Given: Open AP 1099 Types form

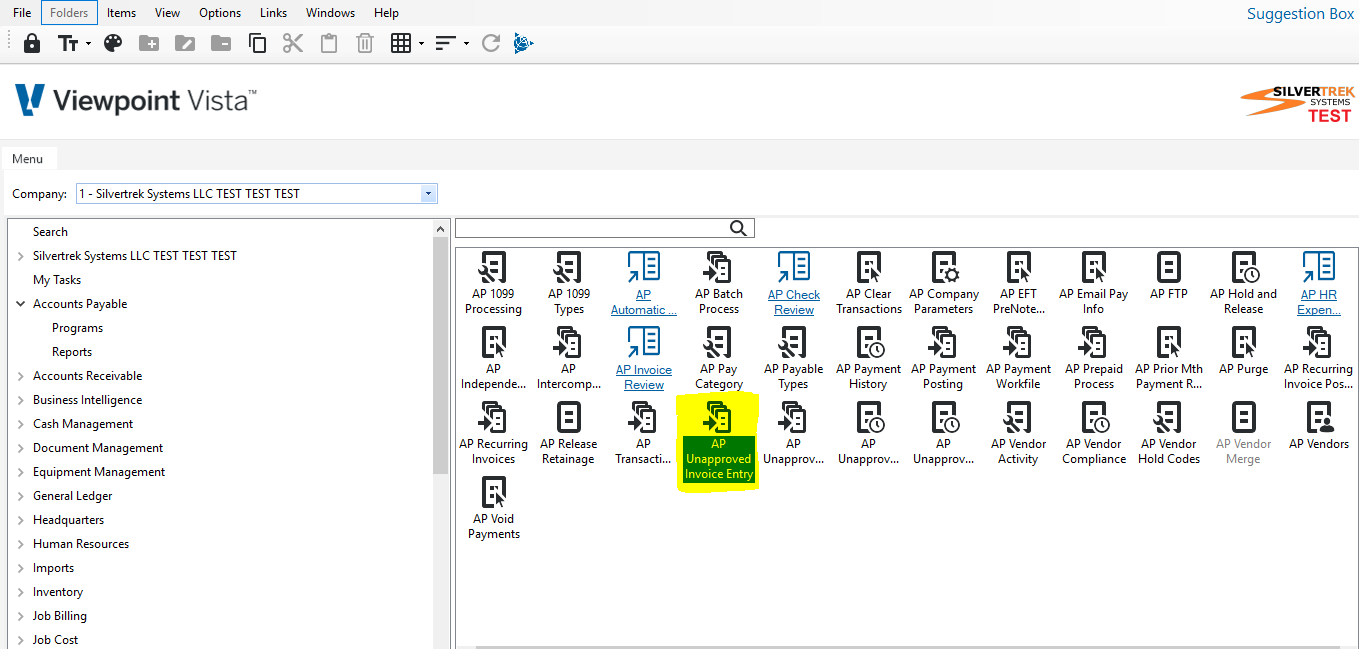Looking at the screenshot, I should [568, 283].
